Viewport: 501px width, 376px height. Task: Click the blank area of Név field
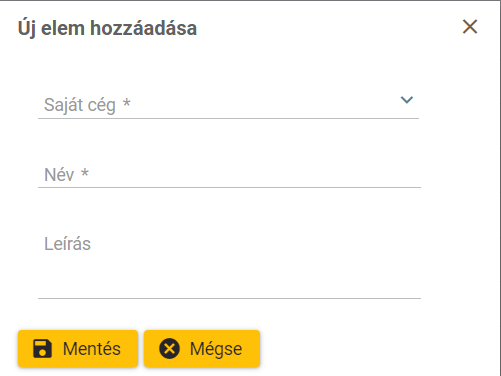pos(253,174)
